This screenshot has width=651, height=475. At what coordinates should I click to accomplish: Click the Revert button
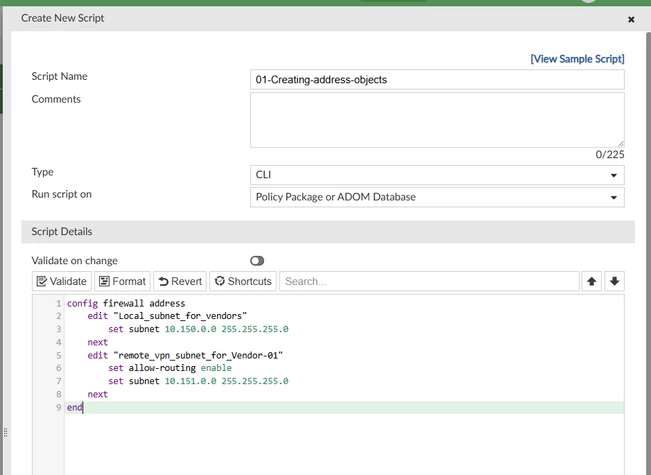tap(180, 282)
